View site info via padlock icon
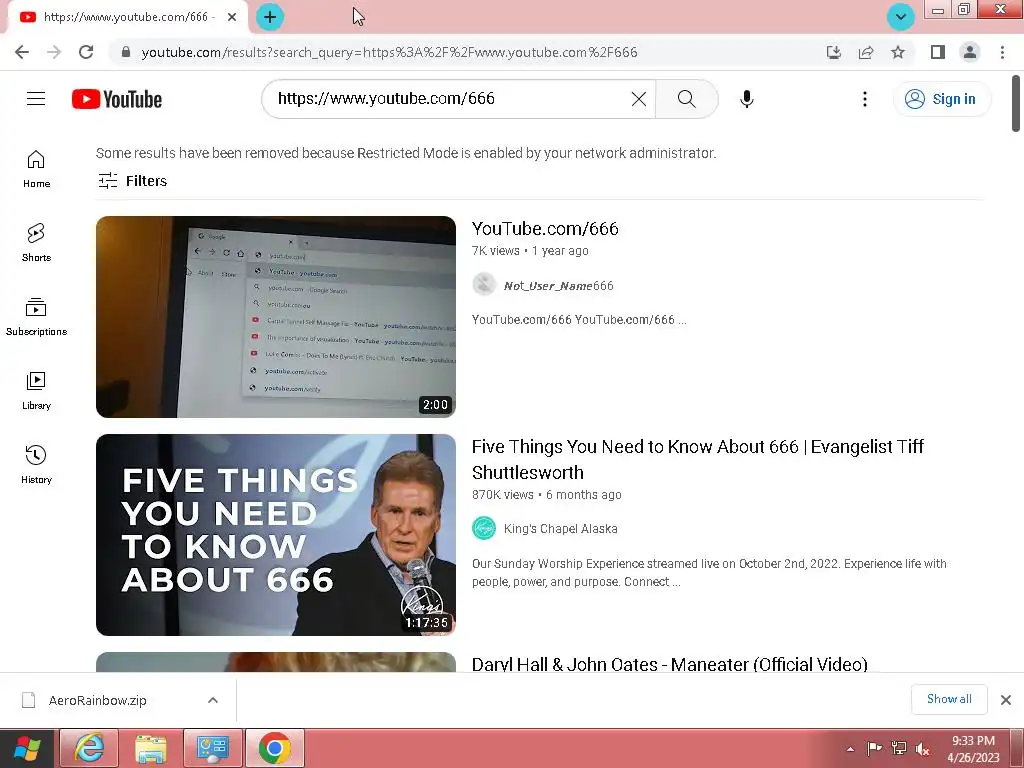Viewport: 1024px width, 768px height. (126, 52)
